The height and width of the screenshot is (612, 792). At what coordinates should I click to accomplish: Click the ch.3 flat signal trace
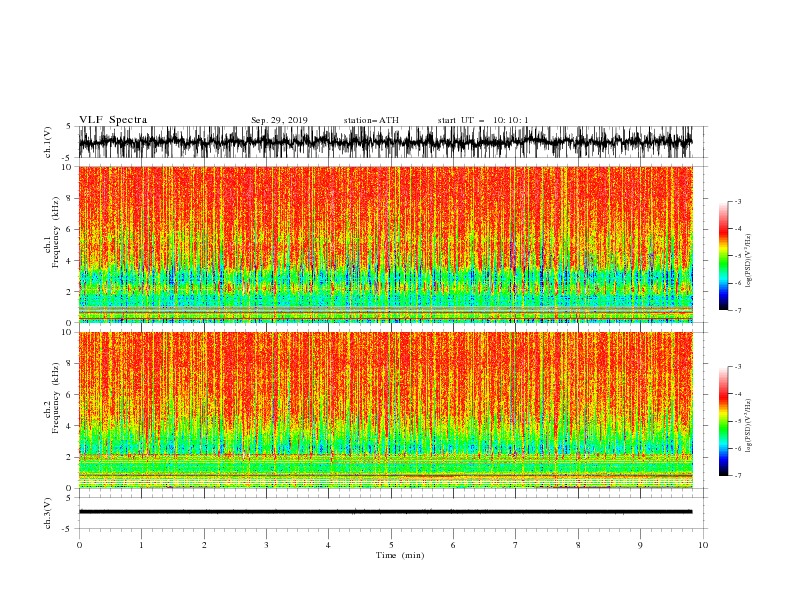(x=385, y=512)
